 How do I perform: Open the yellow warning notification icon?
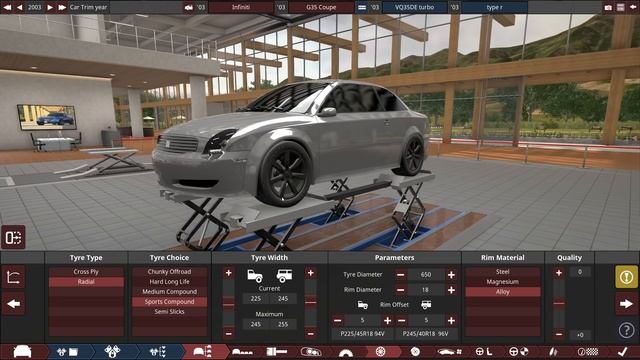[x=626, y=277]
